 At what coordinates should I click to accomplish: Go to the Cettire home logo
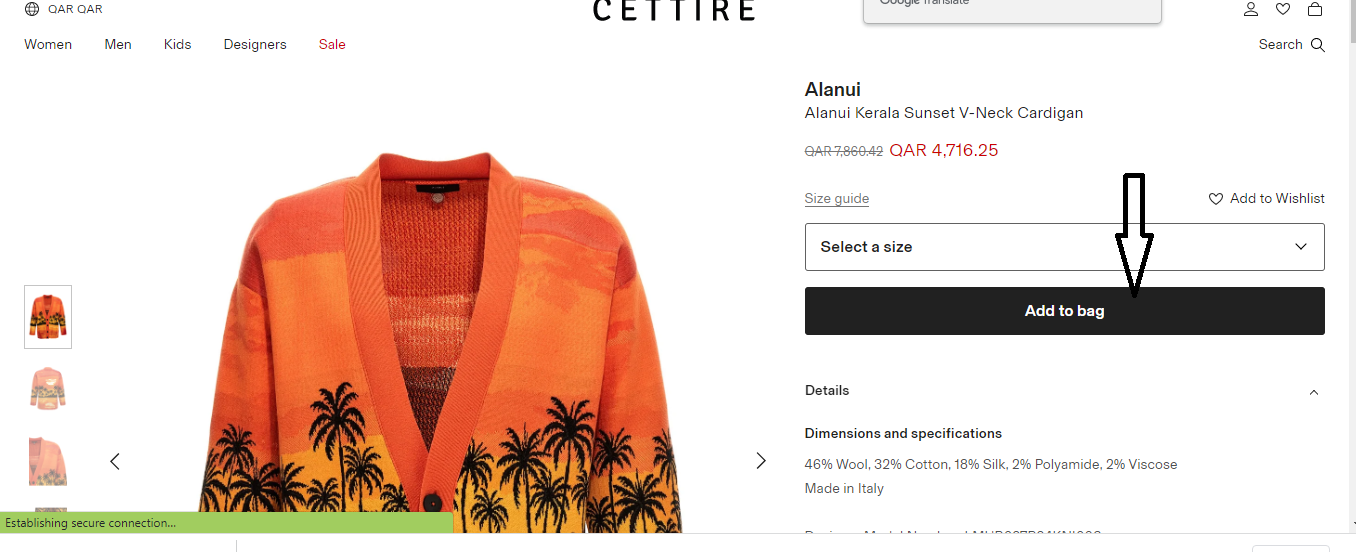coord(674,10)
